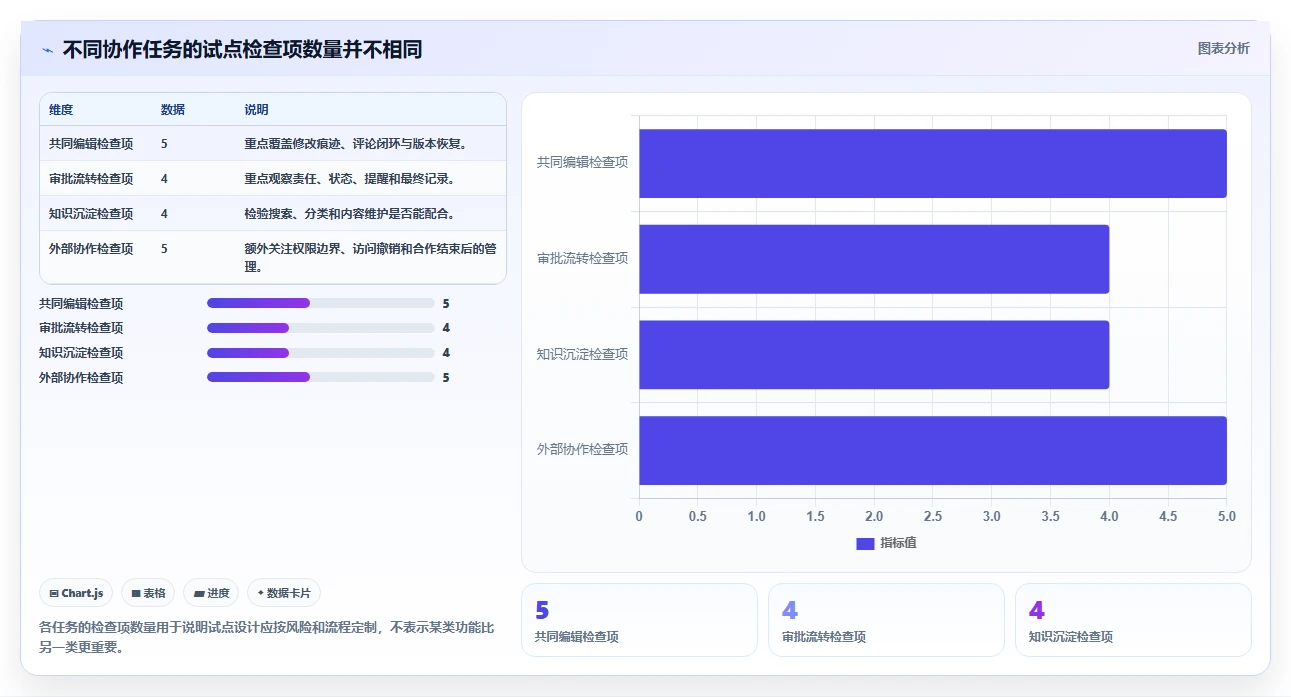
Task: Click description 检验搜索、分类和内容维护是否能配合
Action: click(x=350, y=214)
